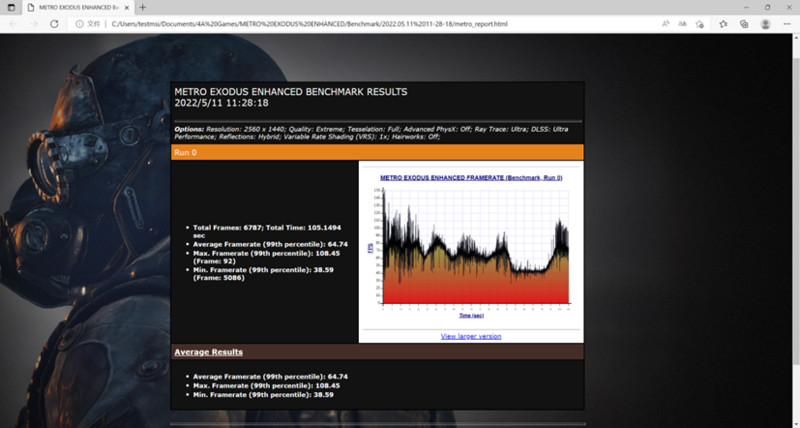Click the View larger version link
This screenshot has width=800, height=428.
point(470,336)
